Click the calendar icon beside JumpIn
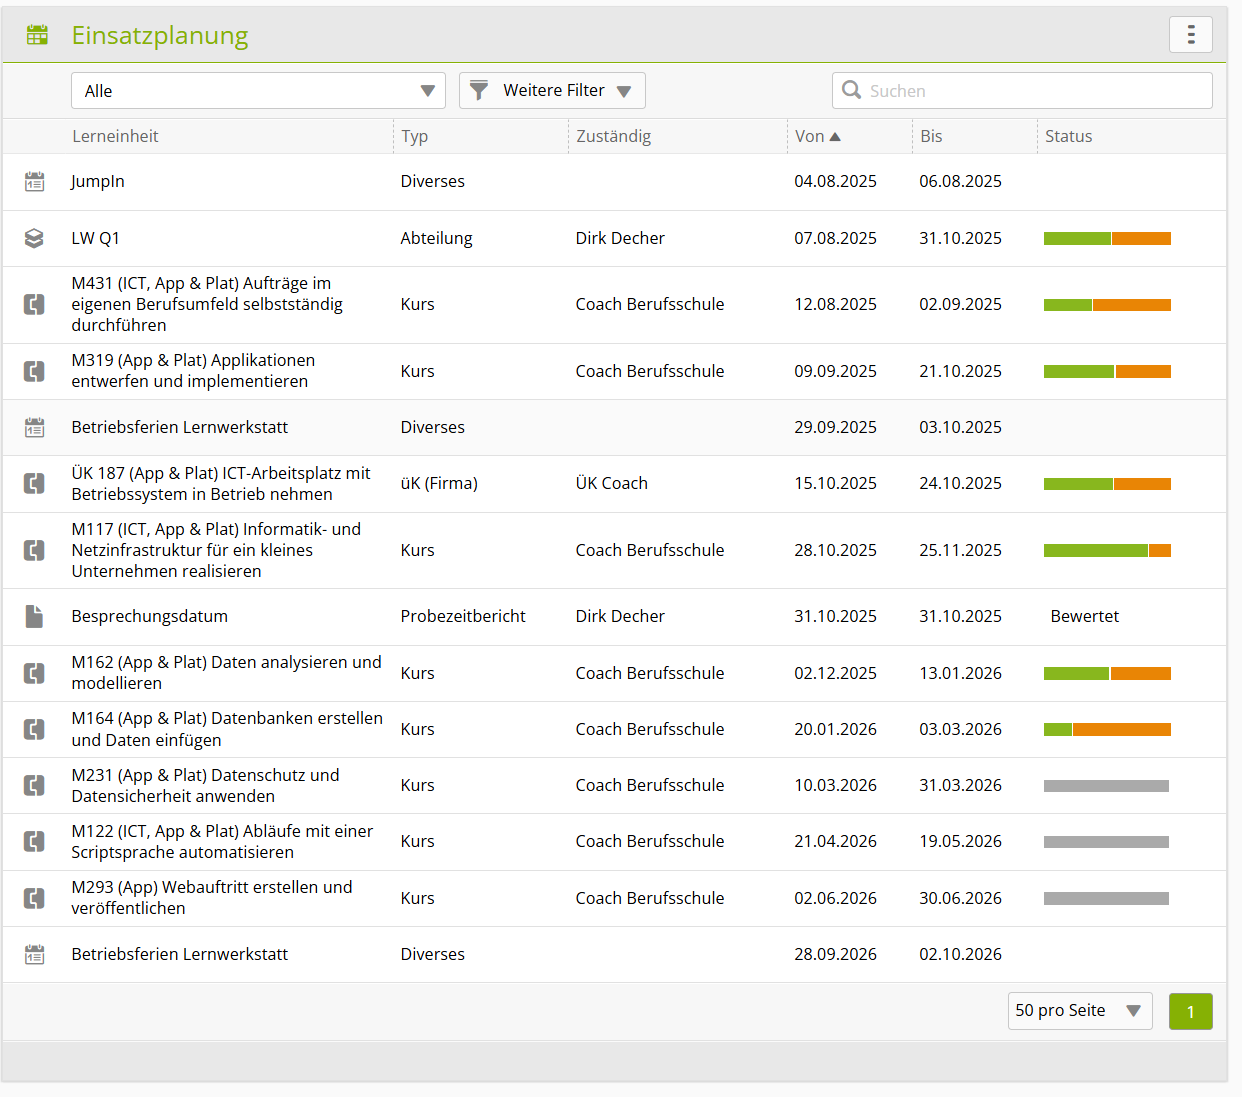 point(34,182)
